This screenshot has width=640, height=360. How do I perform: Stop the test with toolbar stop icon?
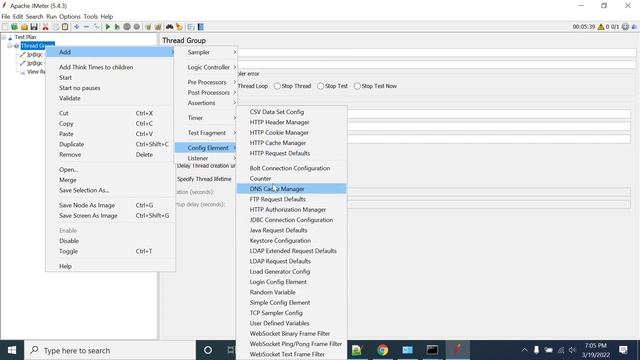click(x=127, y=27)
